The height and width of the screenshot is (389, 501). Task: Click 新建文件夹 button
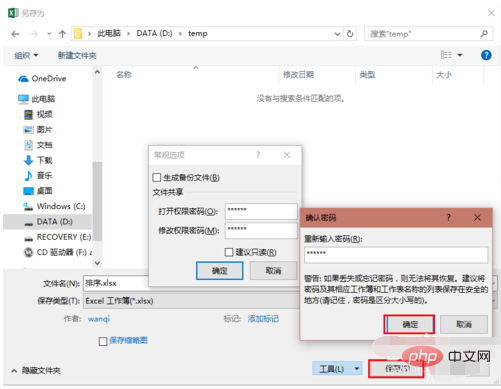(77, 55)
